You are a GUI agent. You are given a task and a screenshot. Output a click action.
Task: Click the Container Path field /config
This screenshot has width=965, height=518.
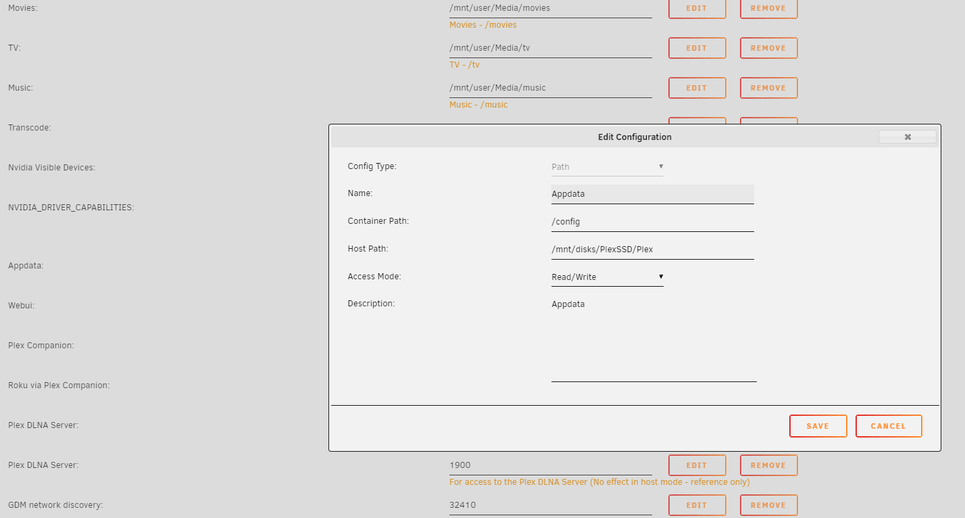tap(652, 221)
